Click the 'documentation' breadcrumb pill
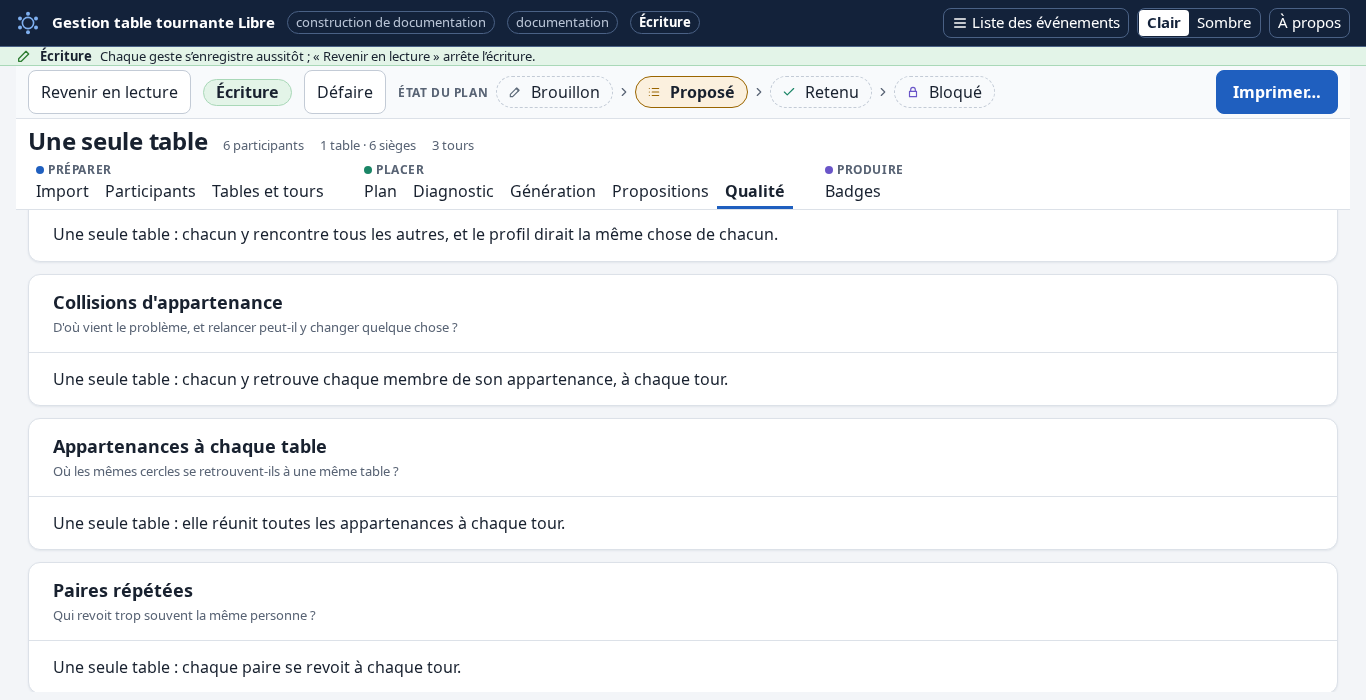 [562, 23]
